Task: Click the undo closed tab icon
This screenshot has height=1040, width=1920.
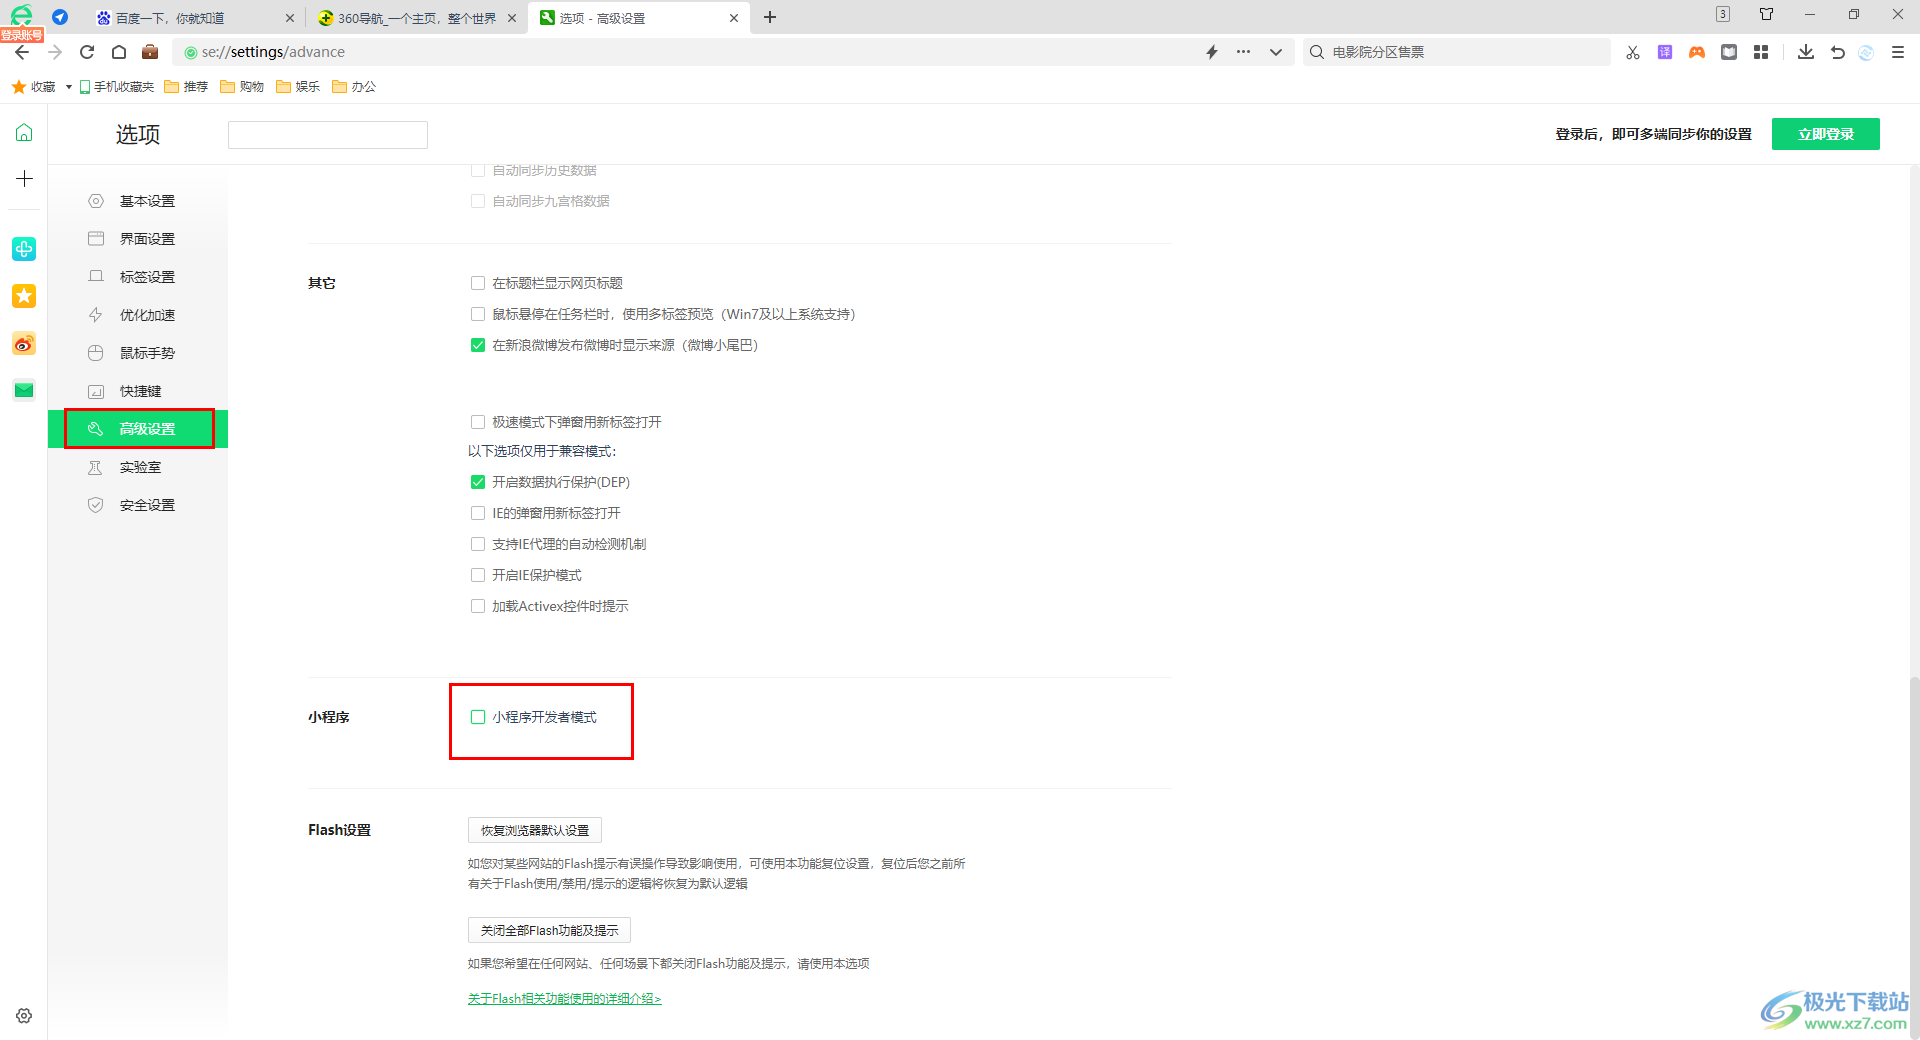Action: point(1838,52)
